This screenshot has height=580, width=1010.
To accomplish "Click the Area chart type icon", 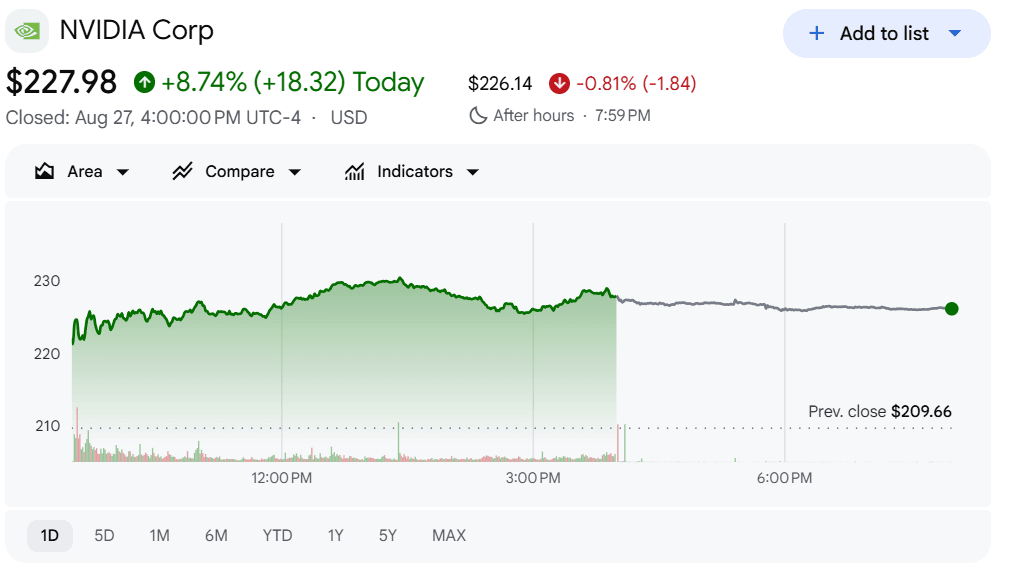I will (44, 171).
